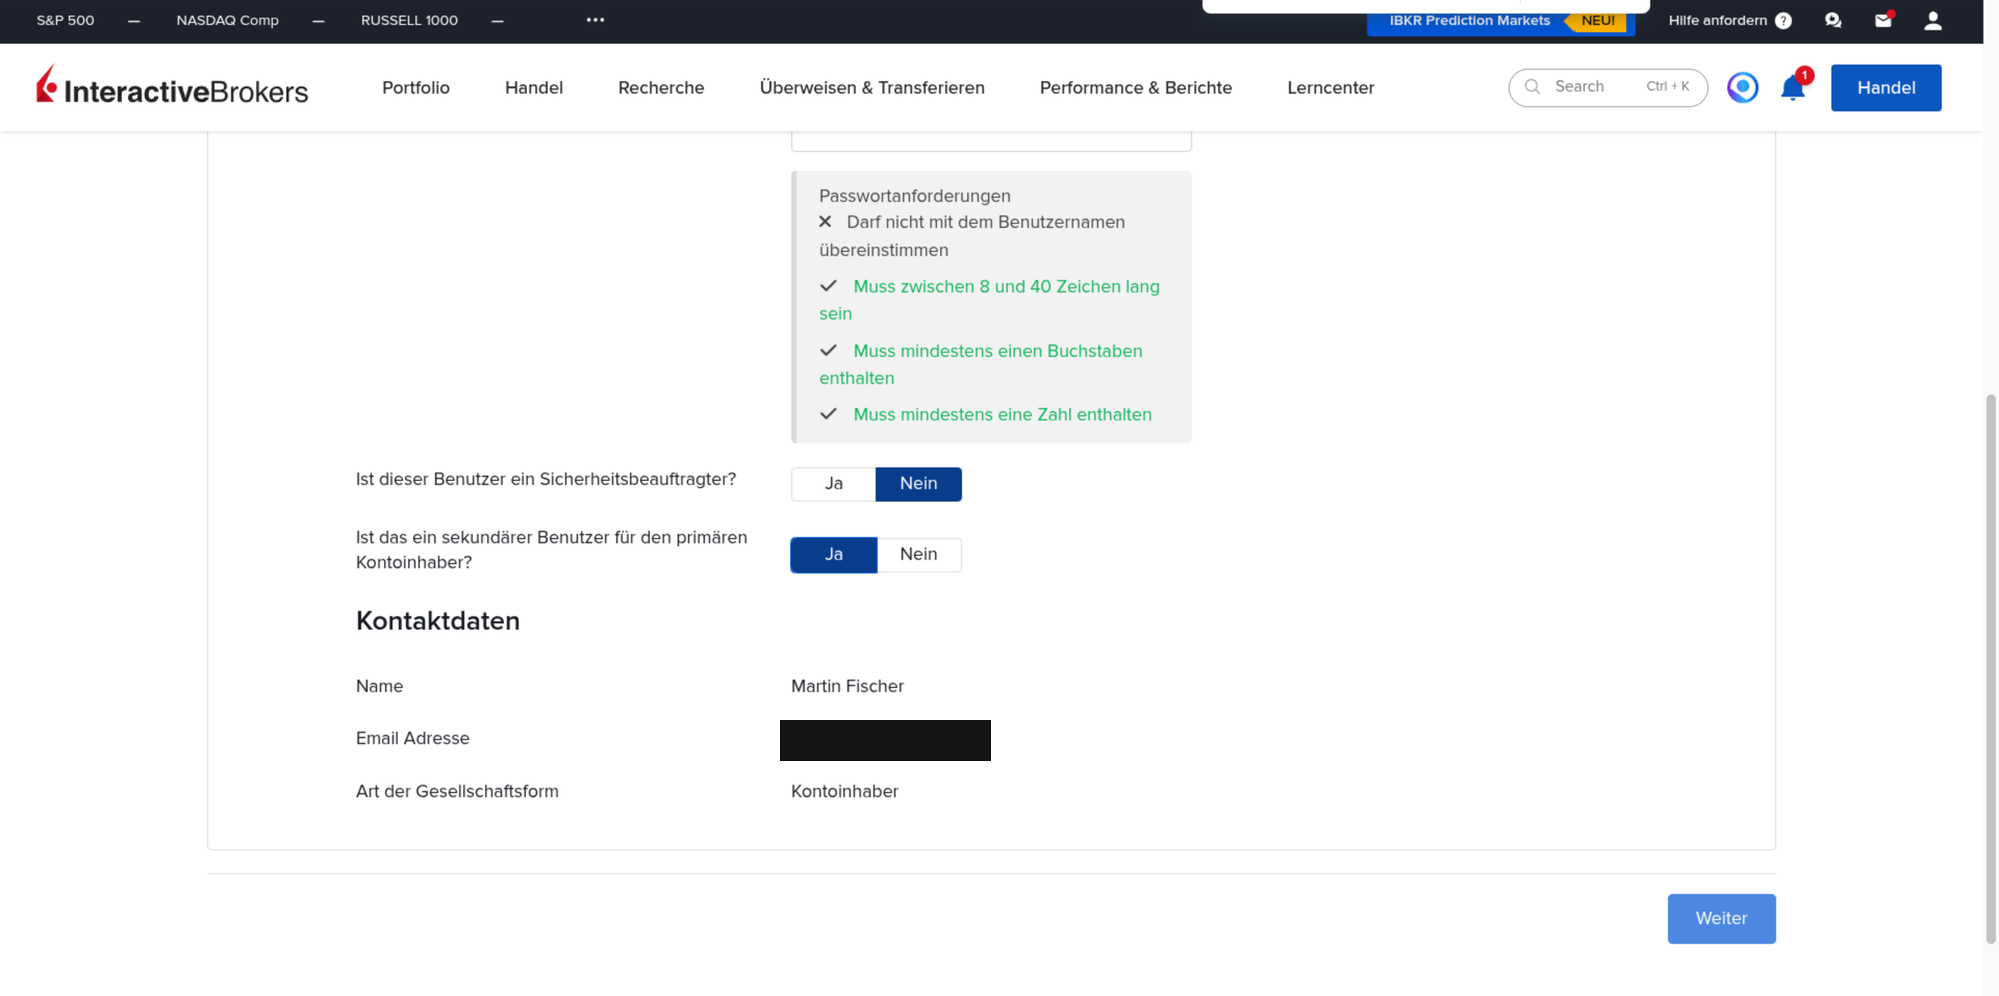Viewport: 1999px width, 996px height.
Task: Click the search magnifier icon
Action: pyautogui.click(x=1532, y=87)
